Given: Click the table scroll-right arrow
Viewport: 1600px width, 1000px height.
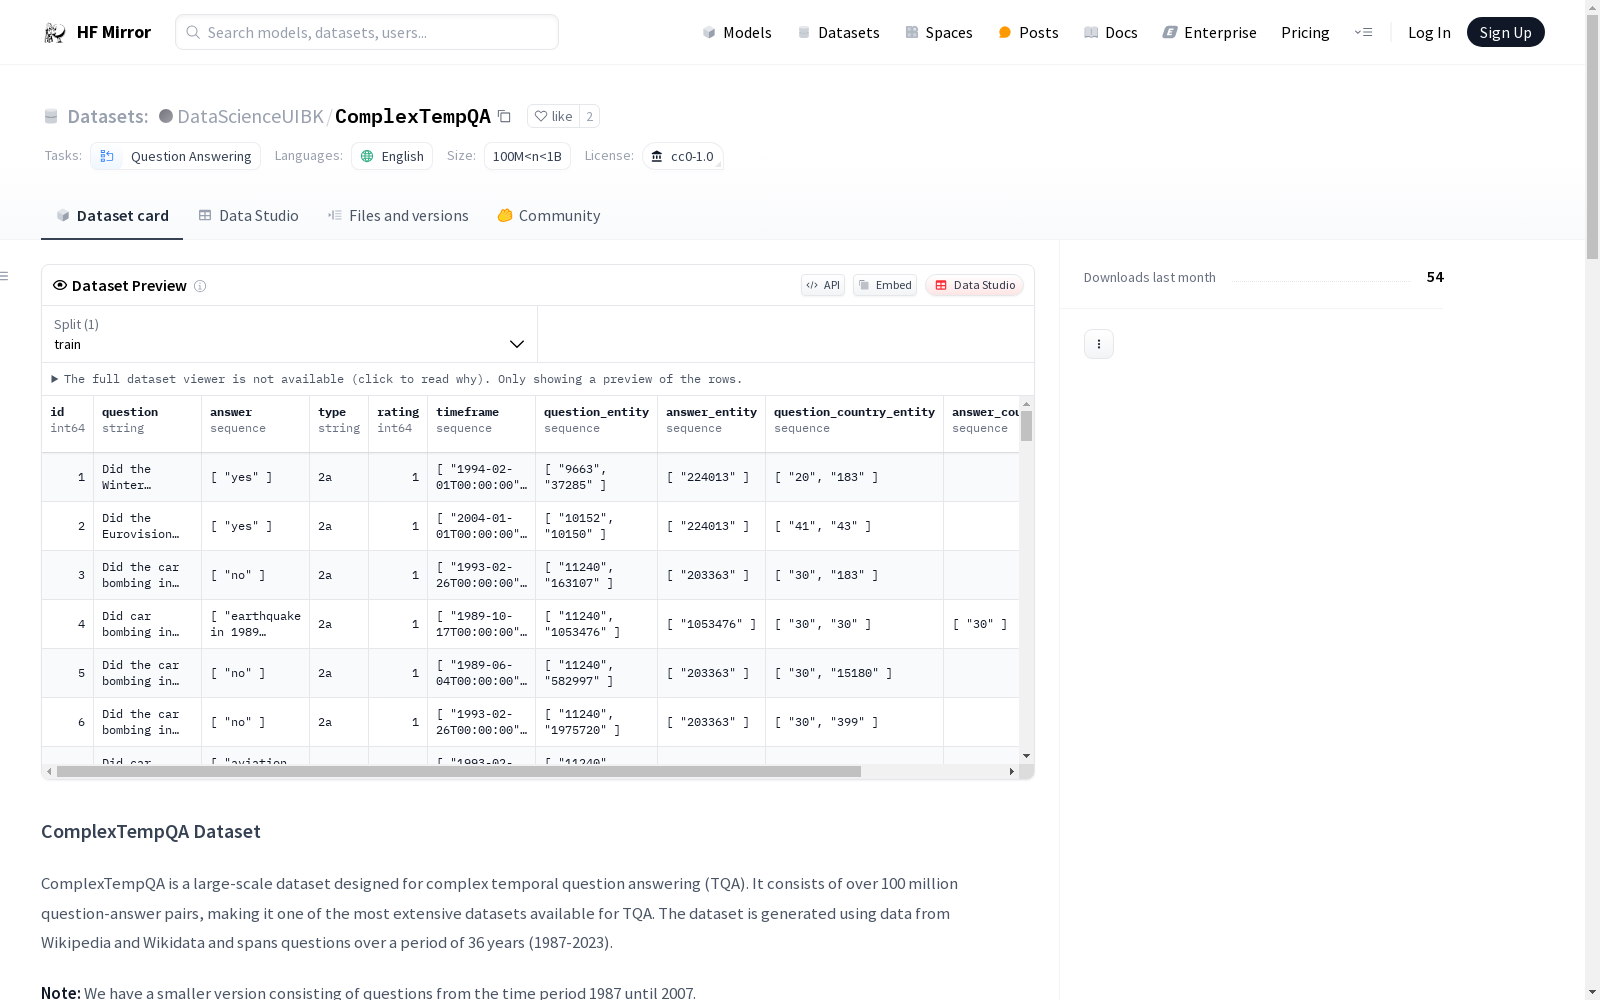Looking at the screenshot, I should point(1012,772).
